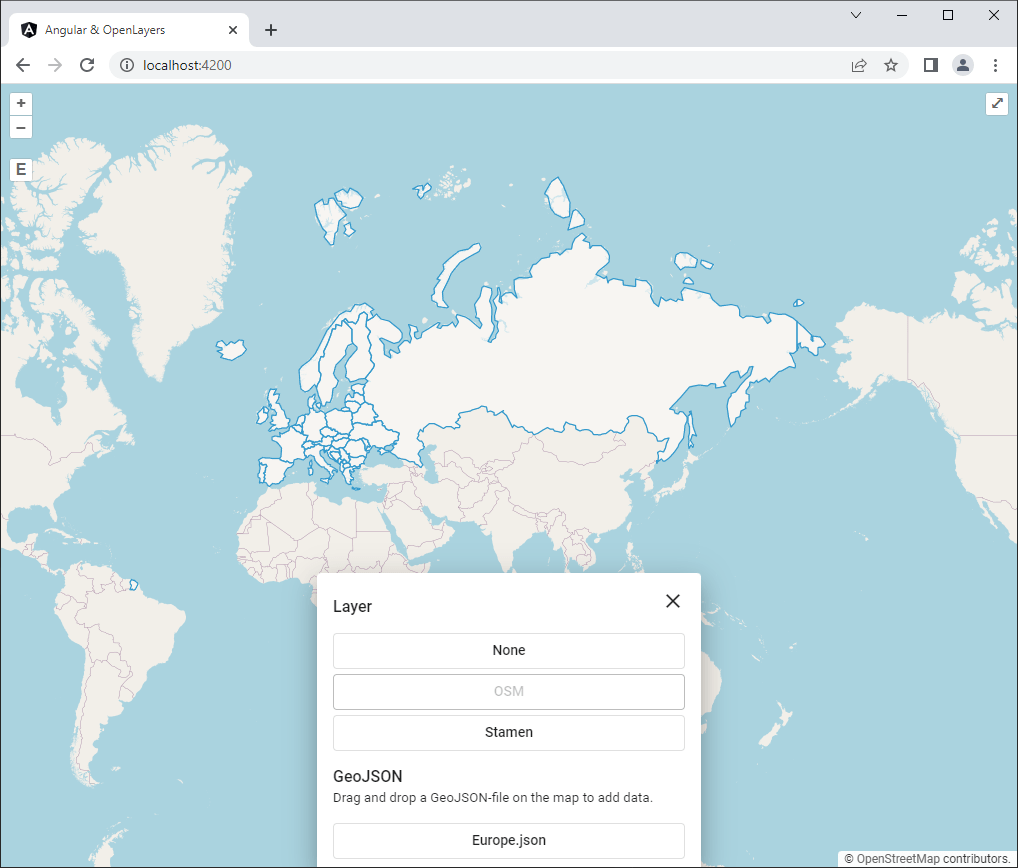Viewport: 1018px width, 868px height.
Task: Zoom in on the map
Action: (21, 103)
